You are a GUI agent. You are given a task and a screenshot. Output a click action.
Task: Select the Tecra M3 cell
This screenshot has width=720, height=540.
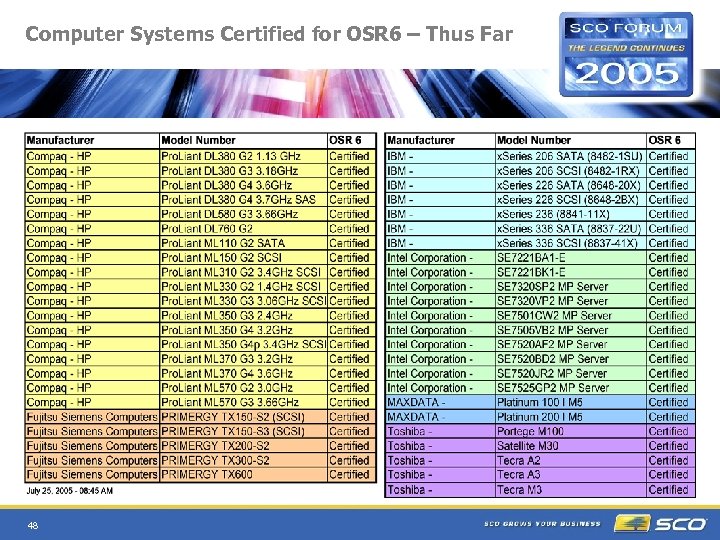click(x=571, y=489)
